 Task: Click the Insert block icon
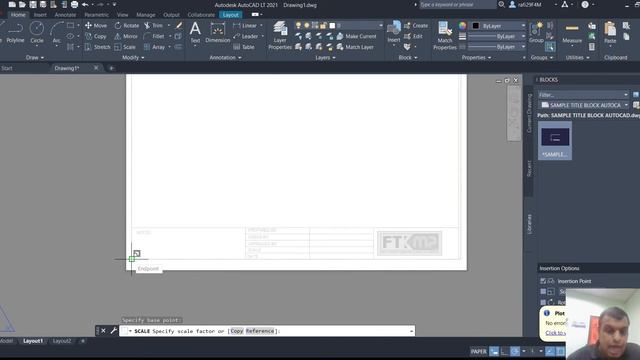tap(394, 29)
